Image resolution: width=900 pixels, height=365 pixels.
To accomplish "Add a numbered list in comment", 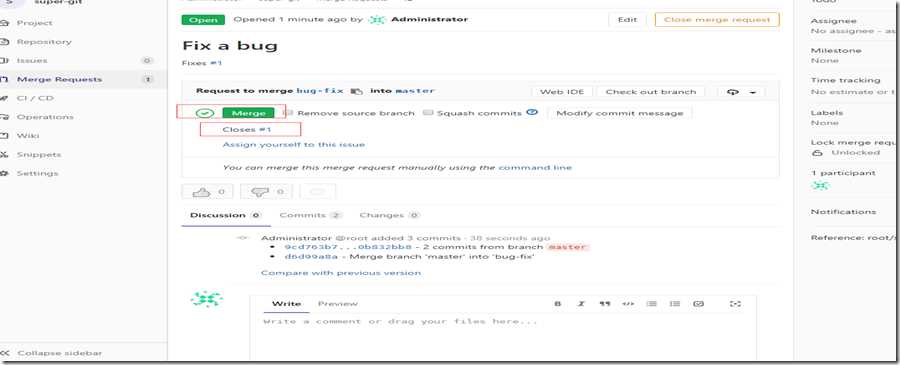I will point(675,304).
